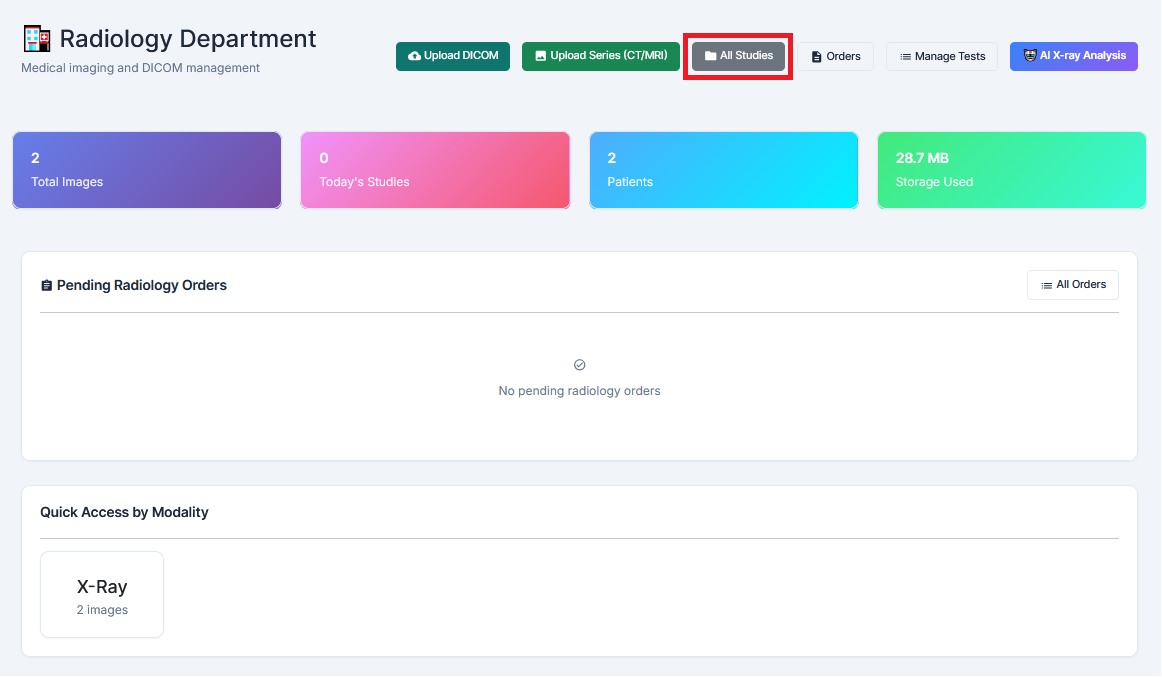Click the image icon on Upload Series
Screen dimensions: 1162x677
tap(540, 56)
